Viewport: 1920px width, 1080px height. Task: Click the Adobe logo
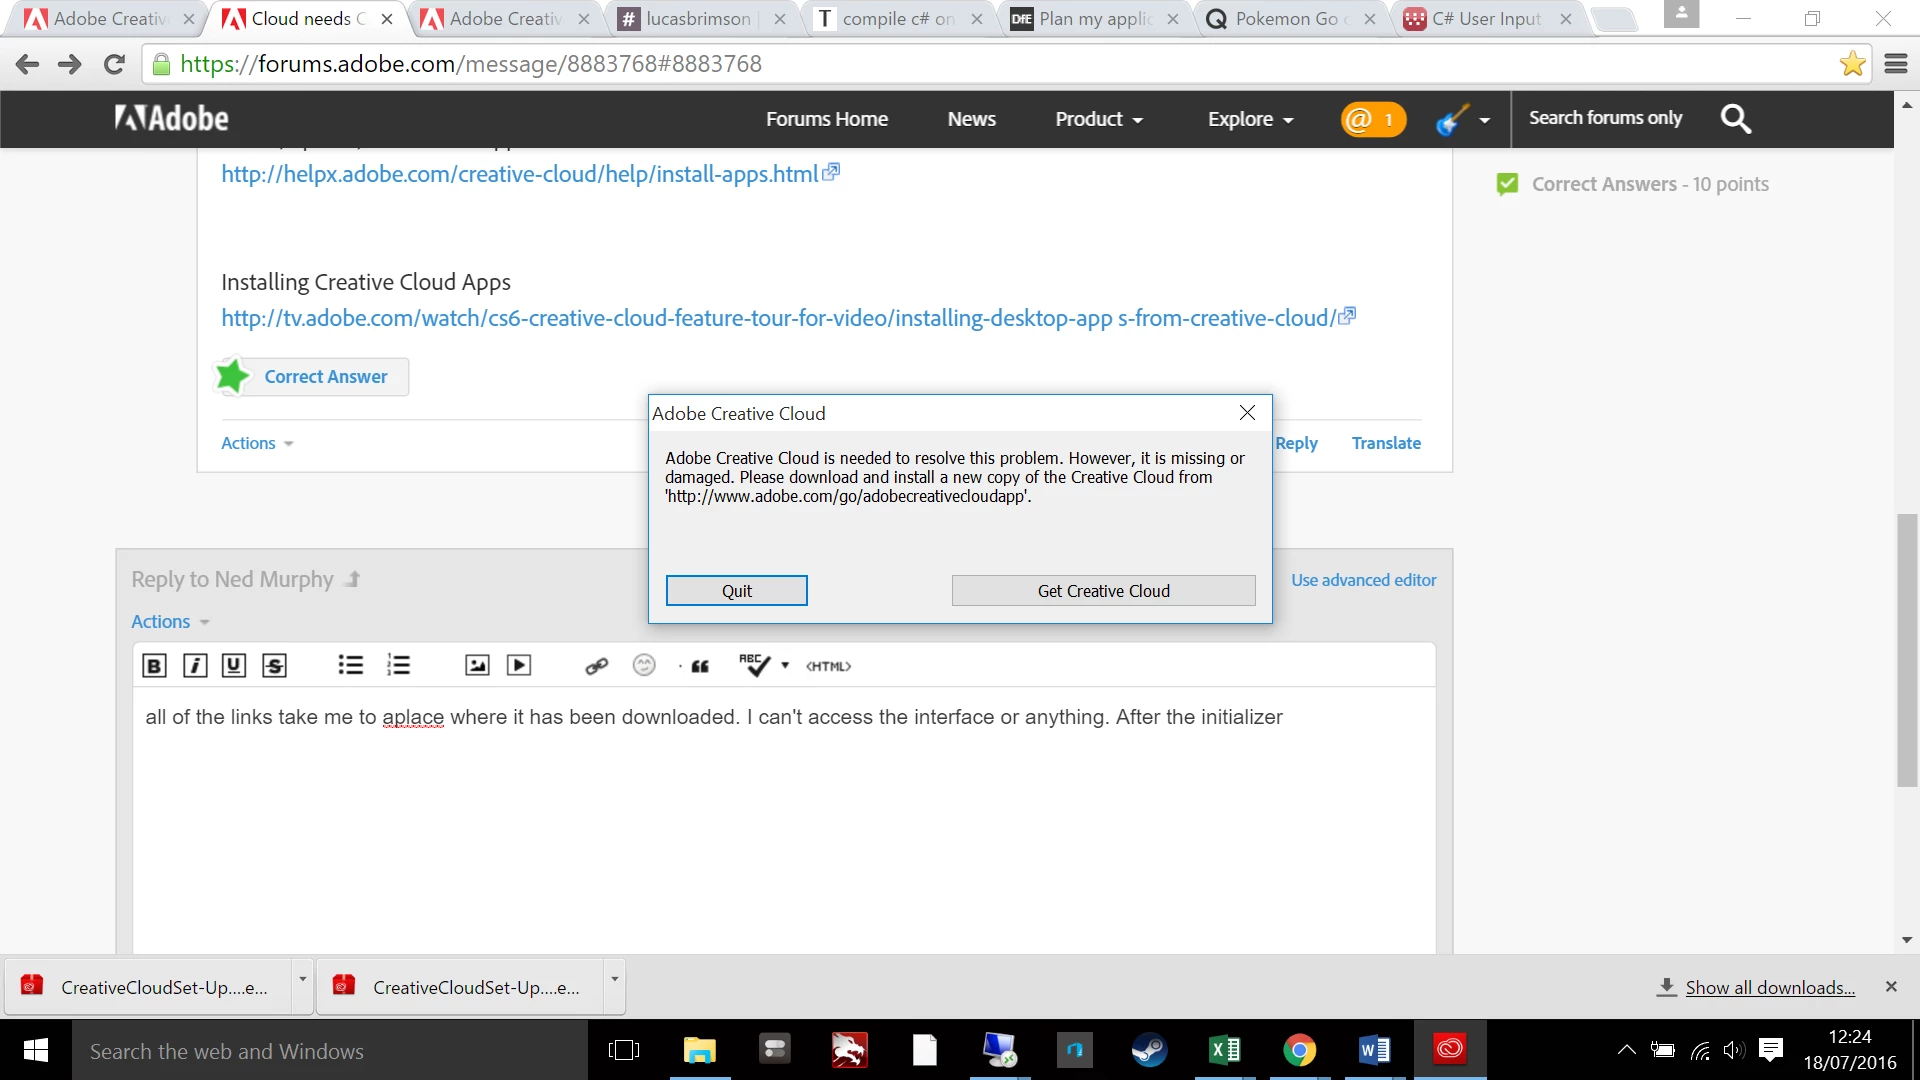tap(171, 119)
